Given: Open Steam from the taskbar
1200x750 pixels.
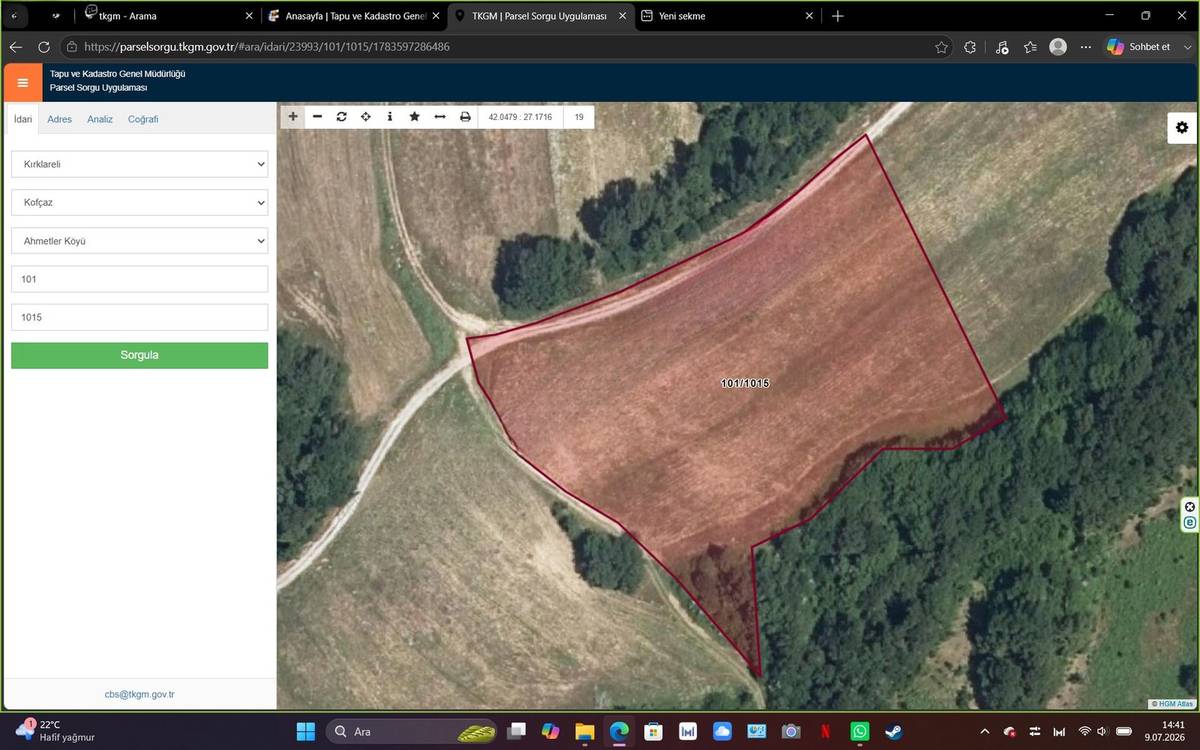Looking at the screenshot, I should pos(893,731).
